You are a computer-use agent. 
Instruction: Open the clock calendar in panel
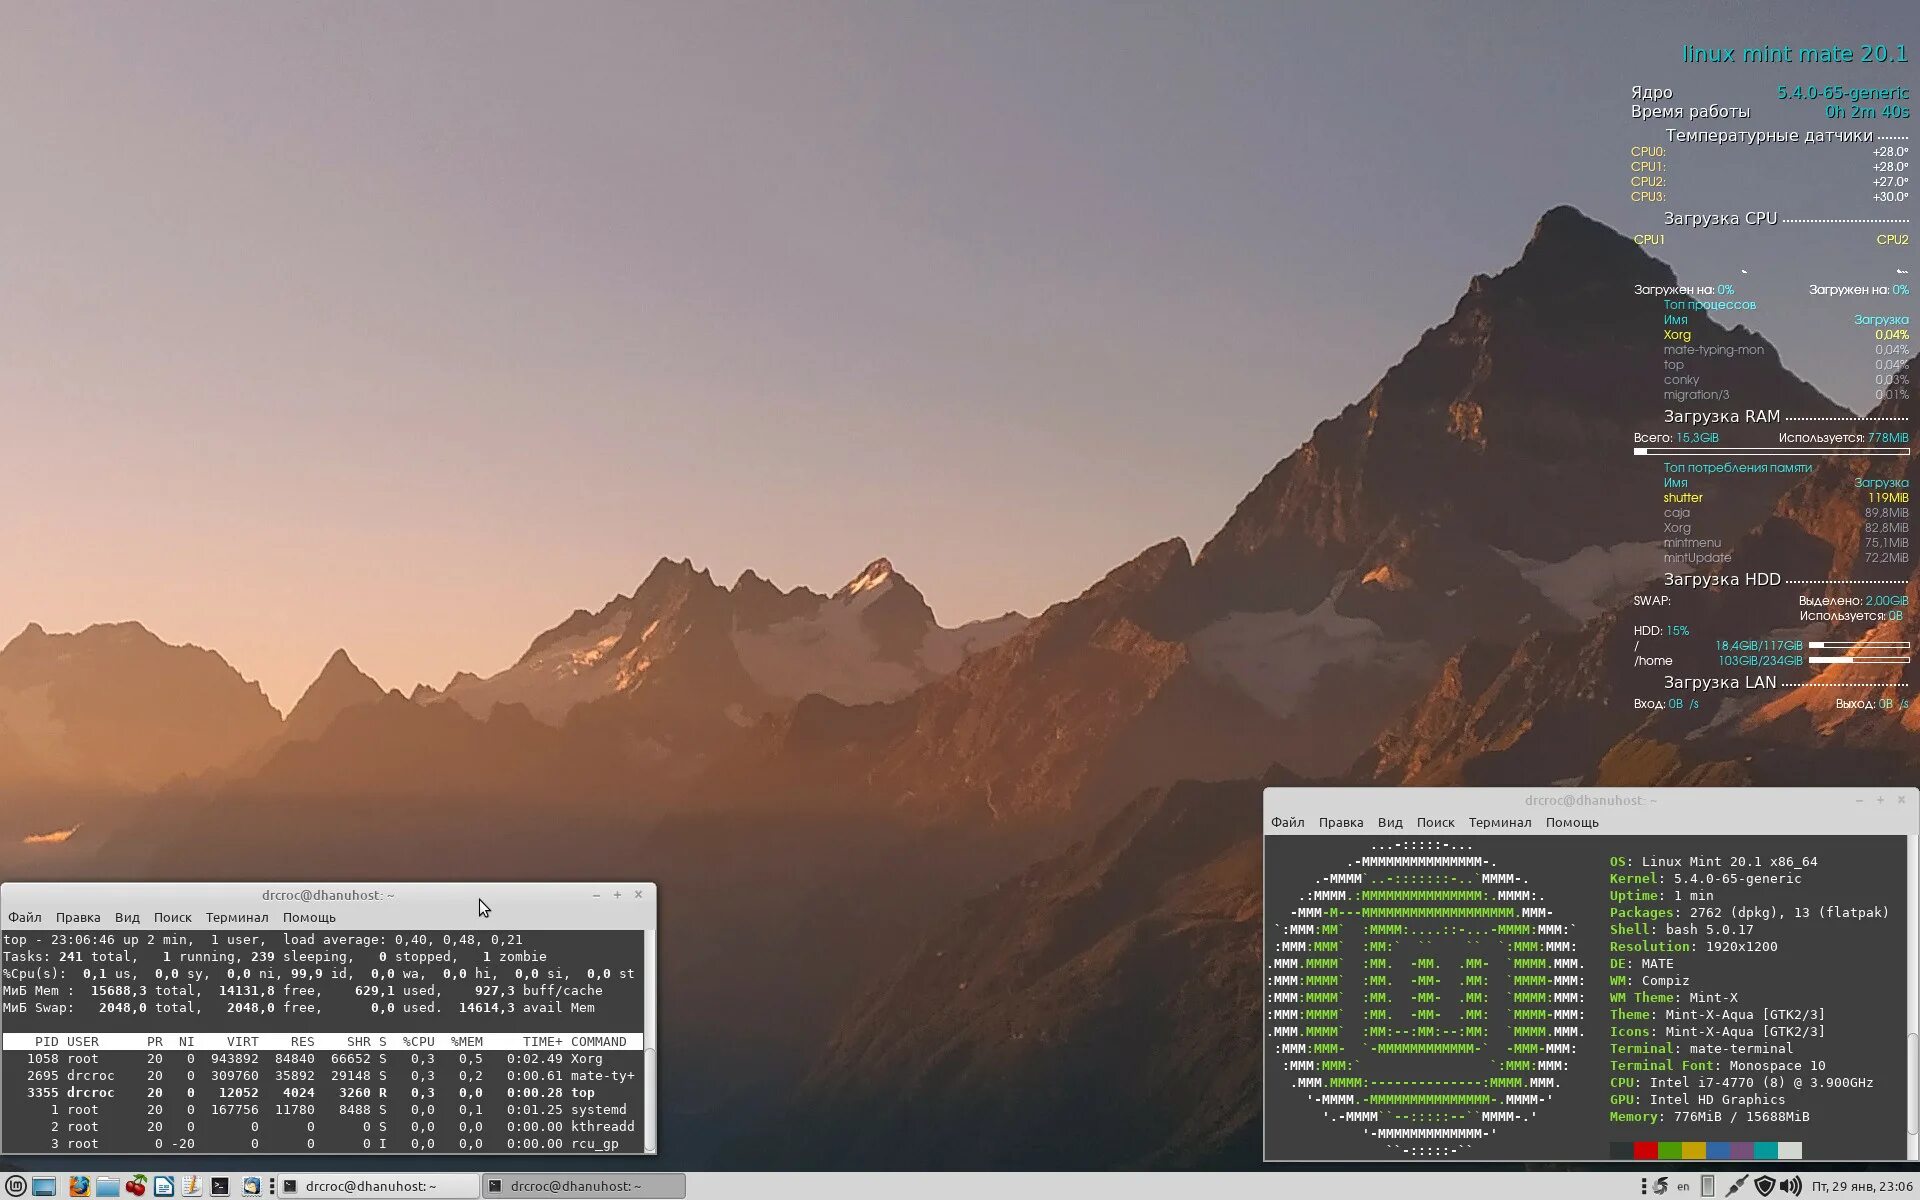click(x=1862, y=1187)
